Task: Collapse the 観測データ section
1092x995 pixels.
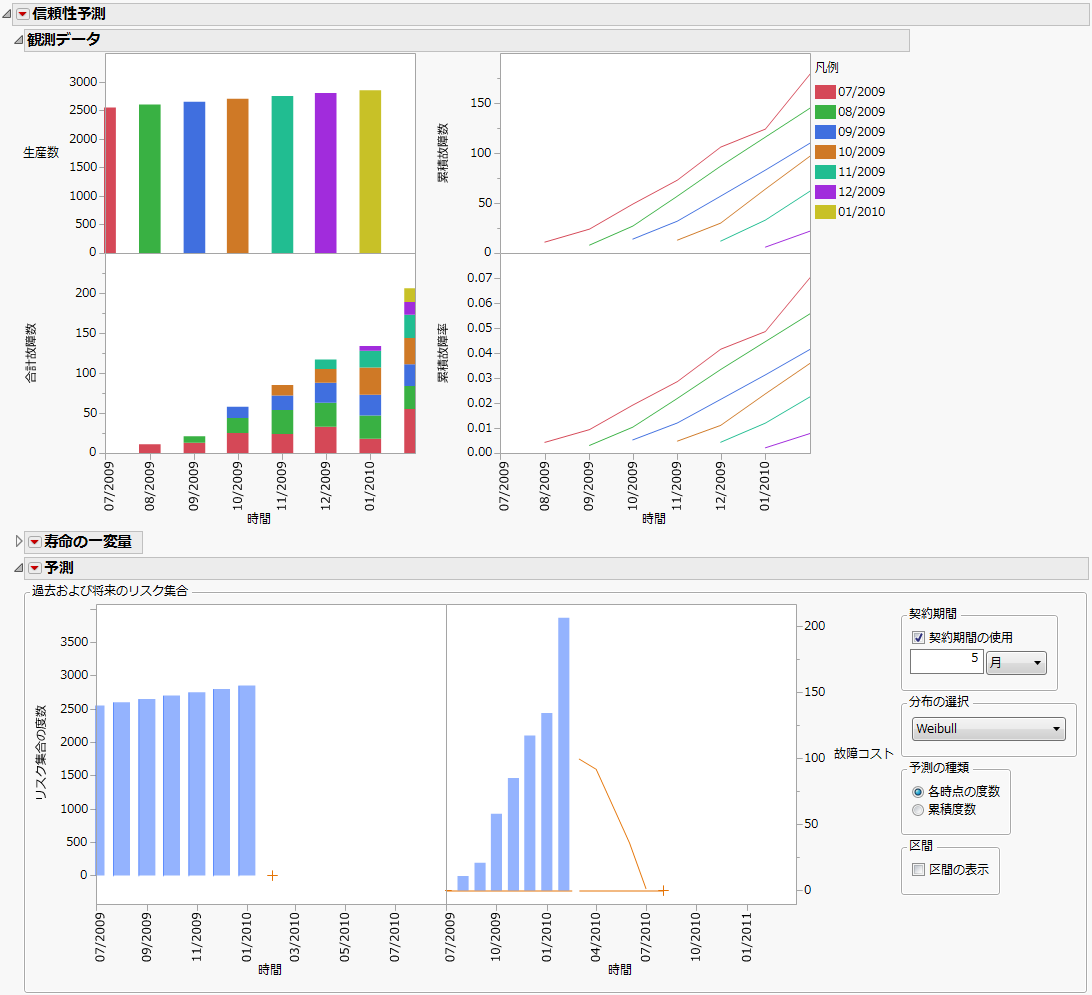Action: [x=18, y=40]
